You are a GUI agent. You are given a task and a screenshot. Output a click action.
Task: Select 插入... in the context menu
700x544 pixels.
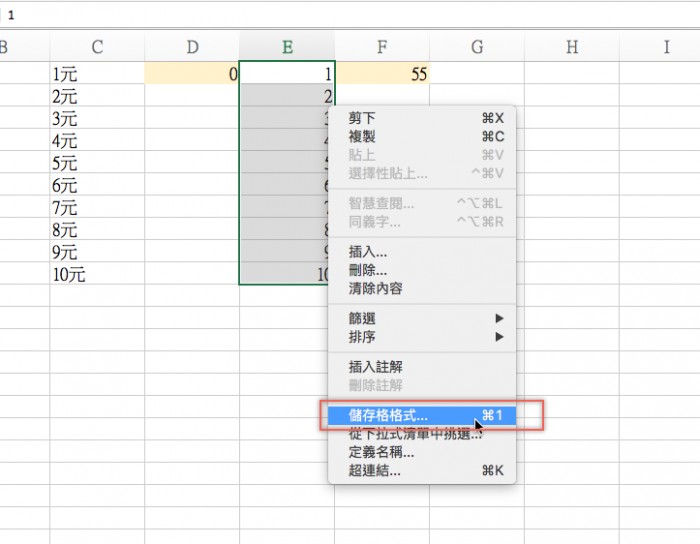pos(422,252)
